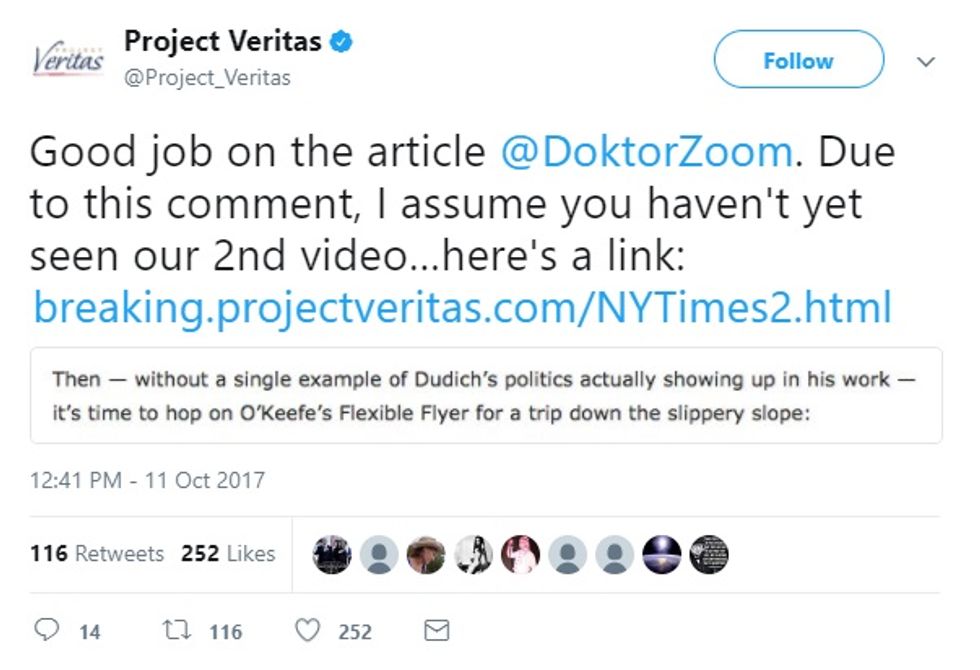Image resolution: width=980 pixels, height=670 pixels.
Task: Follow the Project Veritas account
Action: pos(798,60)
